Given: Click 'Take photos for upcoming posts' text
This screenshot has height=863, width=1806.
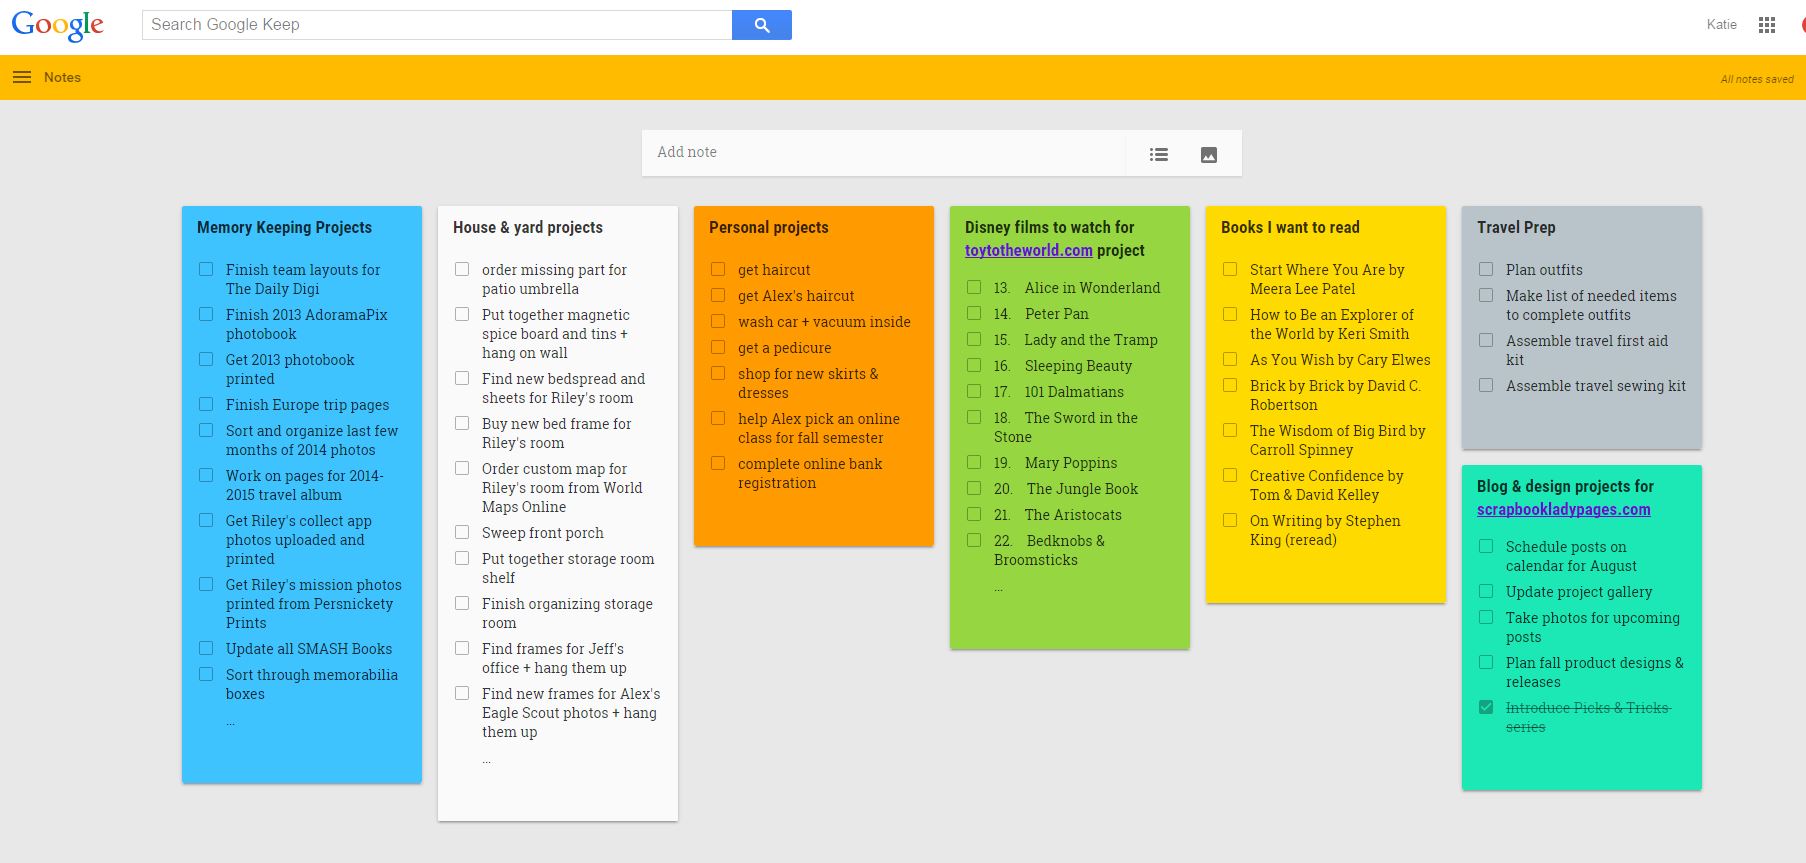Looking at the screenshot, I should tap(1593, 627).
